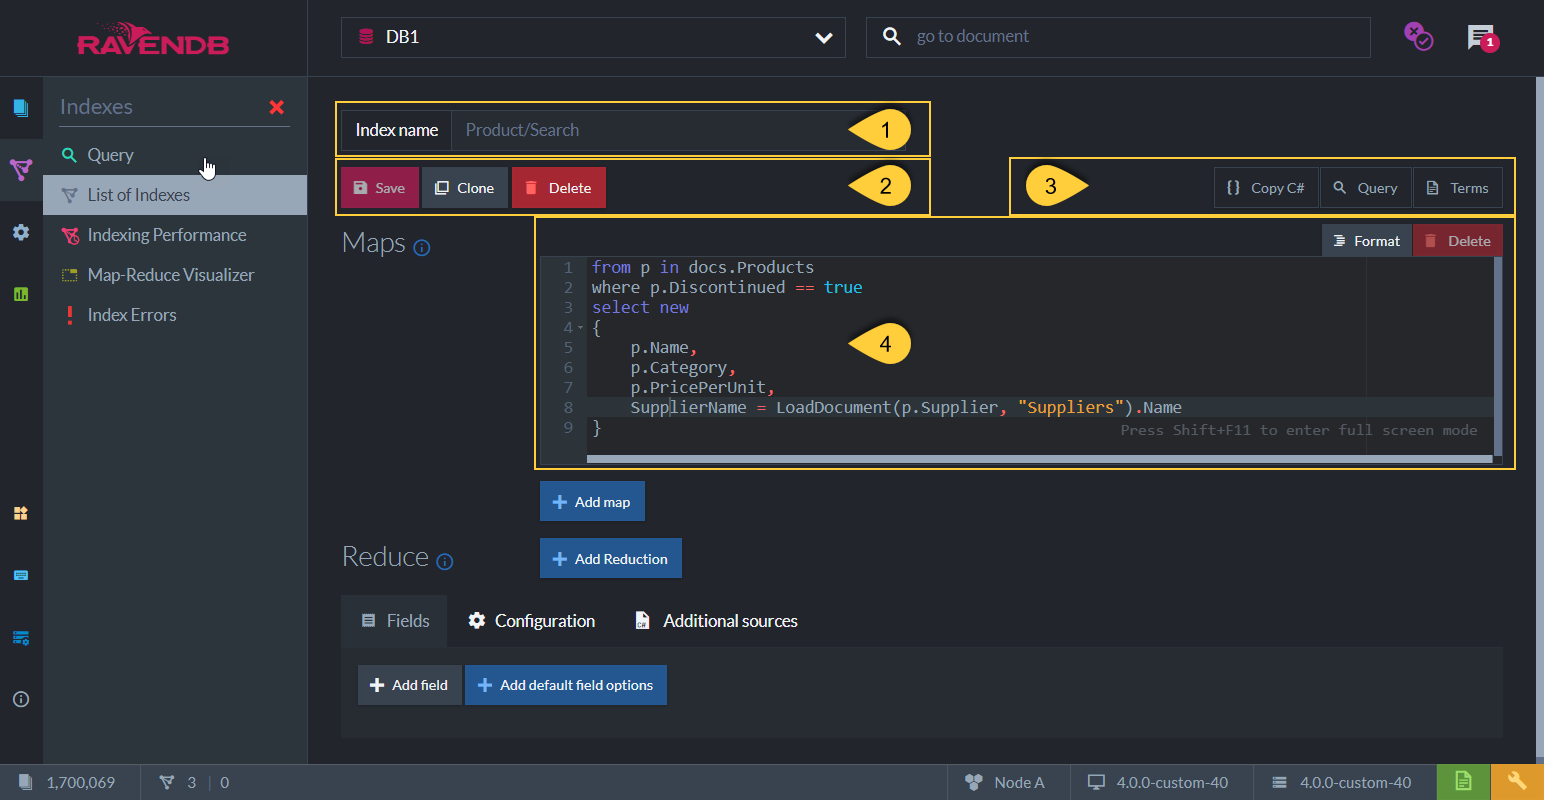The image size is (1544, 800).
Task: Select Query in the Indexes menu
Action: [175, 155]
